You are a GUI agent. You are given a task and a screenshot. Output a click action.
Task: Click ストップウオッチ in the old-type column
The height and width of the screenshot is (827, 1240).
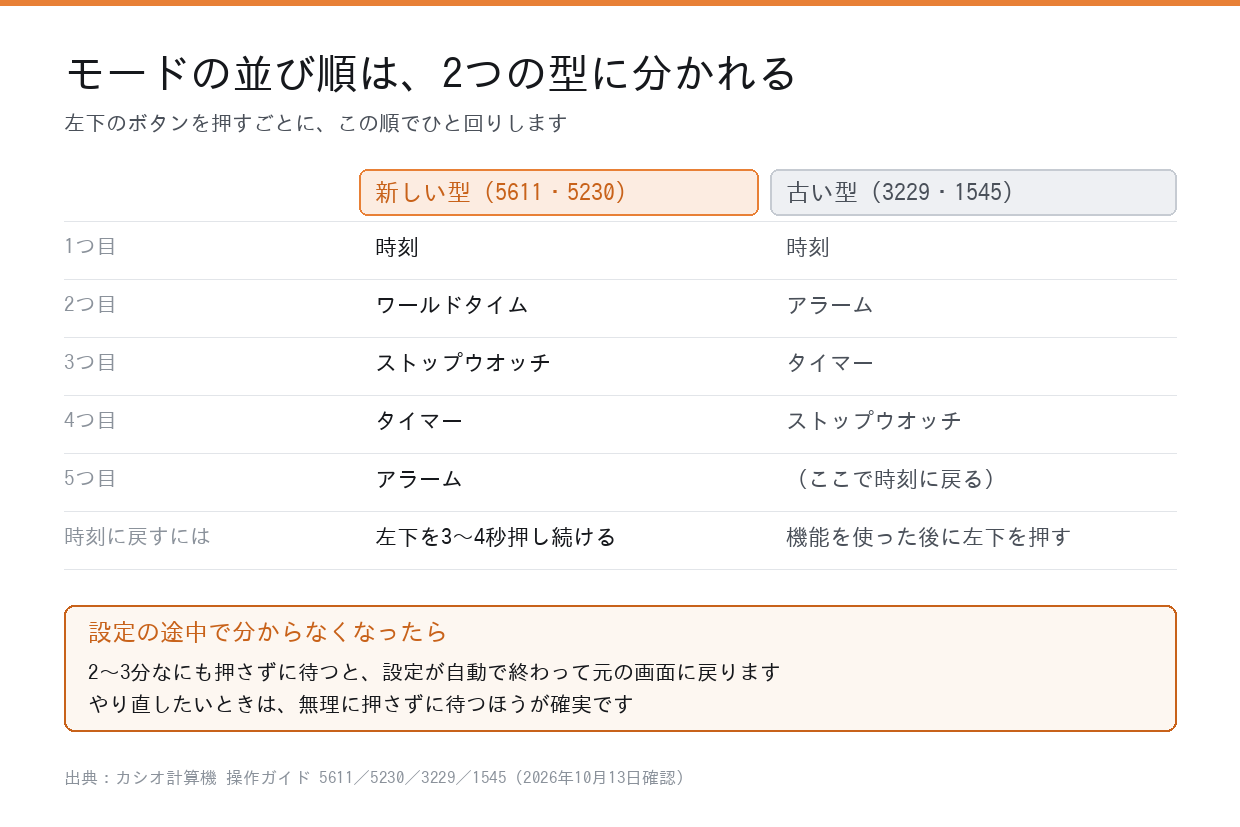[874, 421]
